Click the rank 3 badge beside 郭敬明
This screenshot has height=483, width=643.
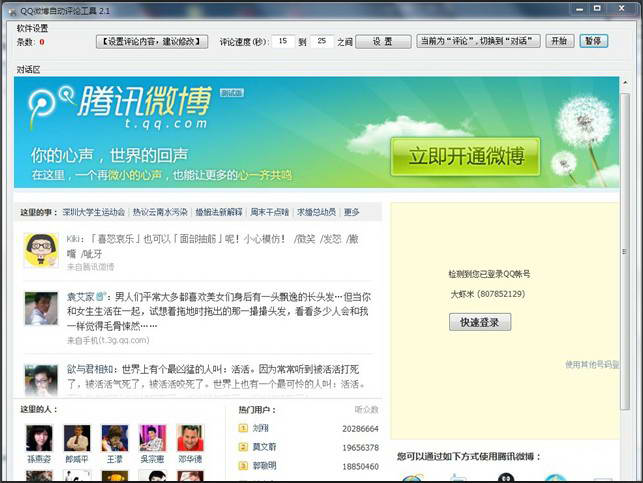tap(243, 466)
